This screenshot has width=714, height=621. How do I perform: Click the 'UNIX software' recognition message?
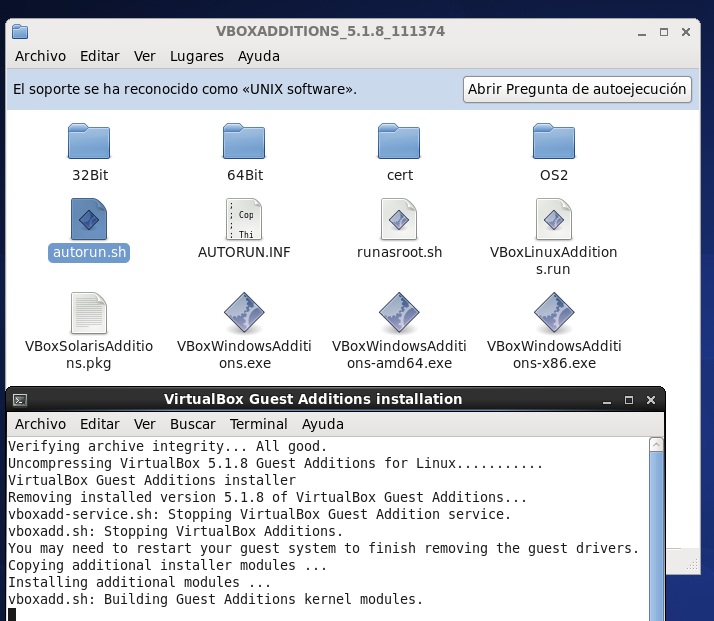tap(185, 89)
